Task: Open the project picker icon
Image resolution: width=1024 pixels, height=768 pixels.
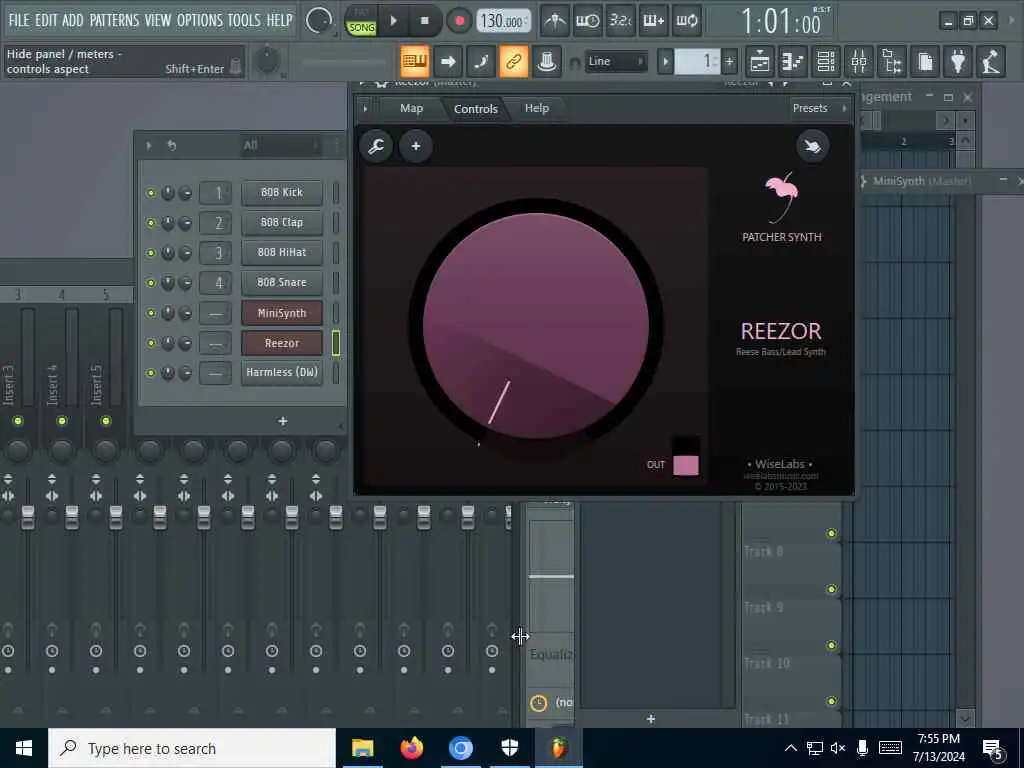Action: click(925, 62)
